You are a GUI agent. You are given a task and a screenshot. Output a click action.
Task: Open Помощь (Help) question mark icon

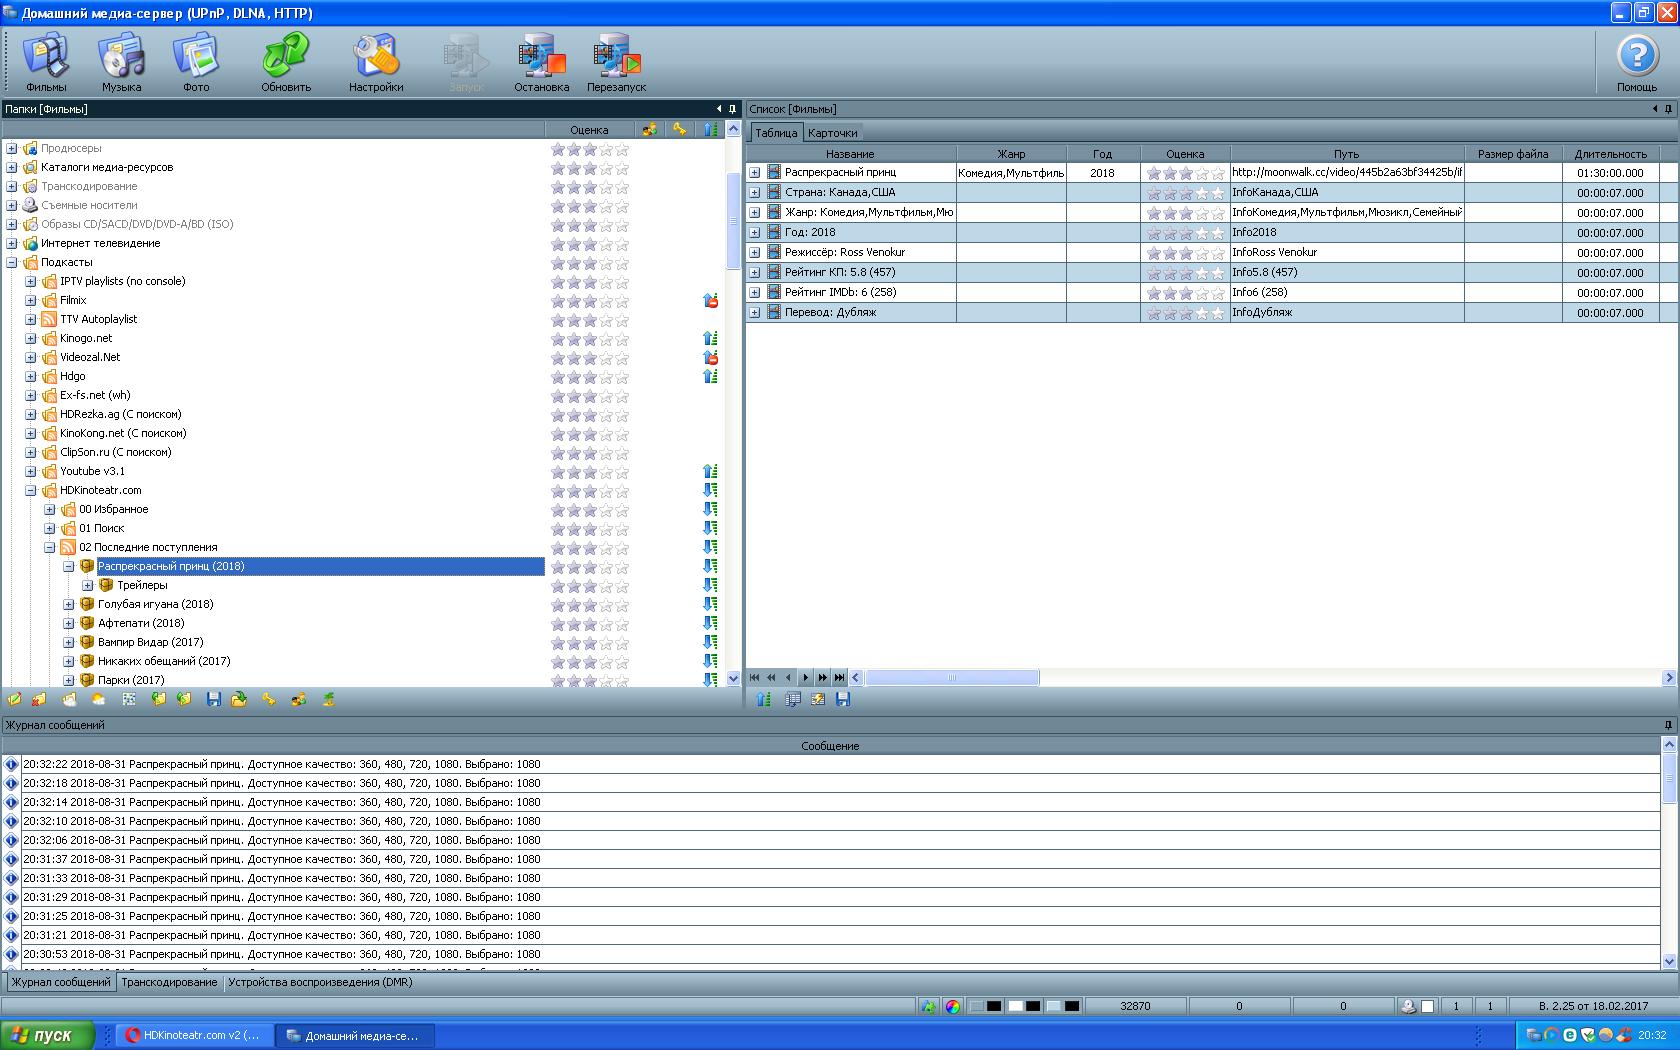1637,62
